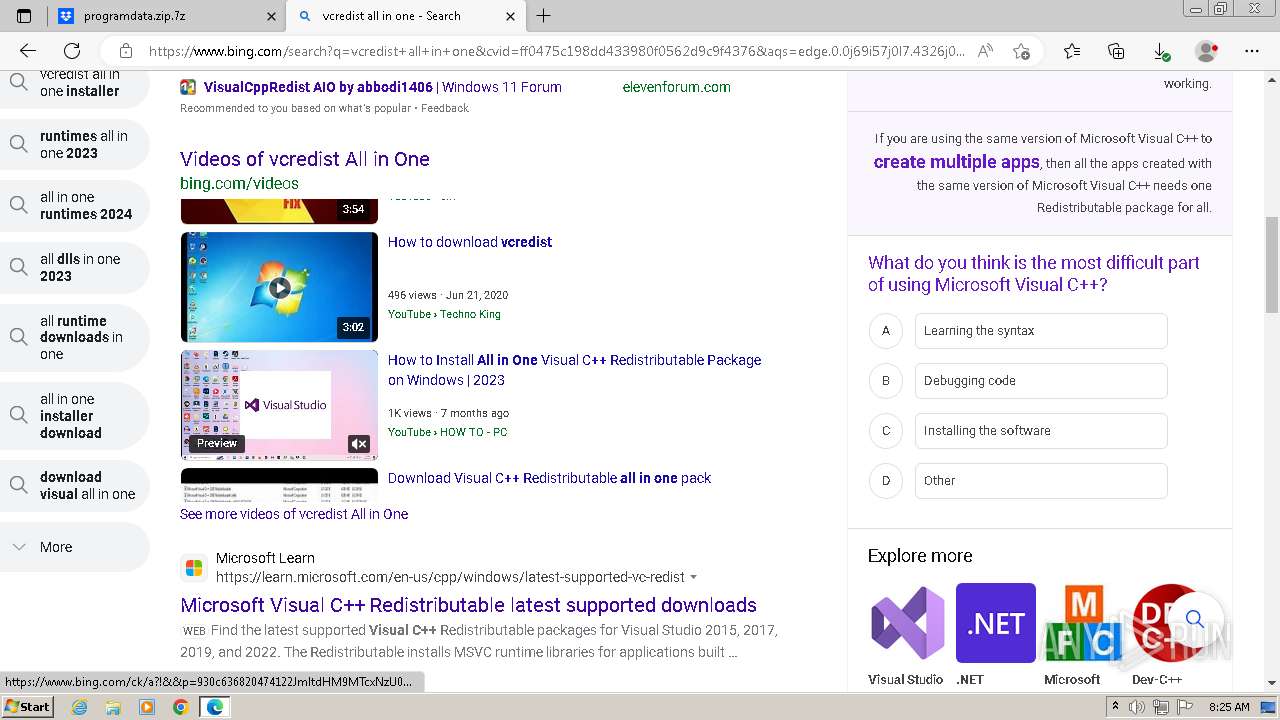View site information lock icon
The width and height of the screenshot is (1280, 720).
(126, 51)
